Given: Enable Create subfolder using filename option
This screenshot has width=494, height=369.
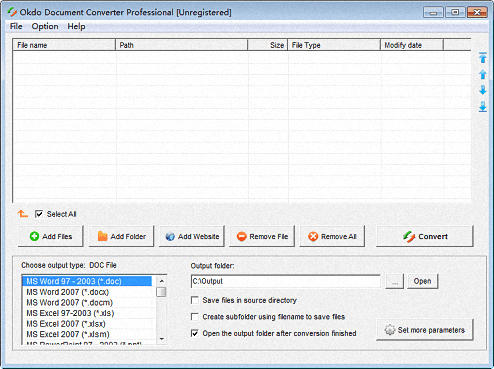Looking at the screenshot, I should (195, 316).
